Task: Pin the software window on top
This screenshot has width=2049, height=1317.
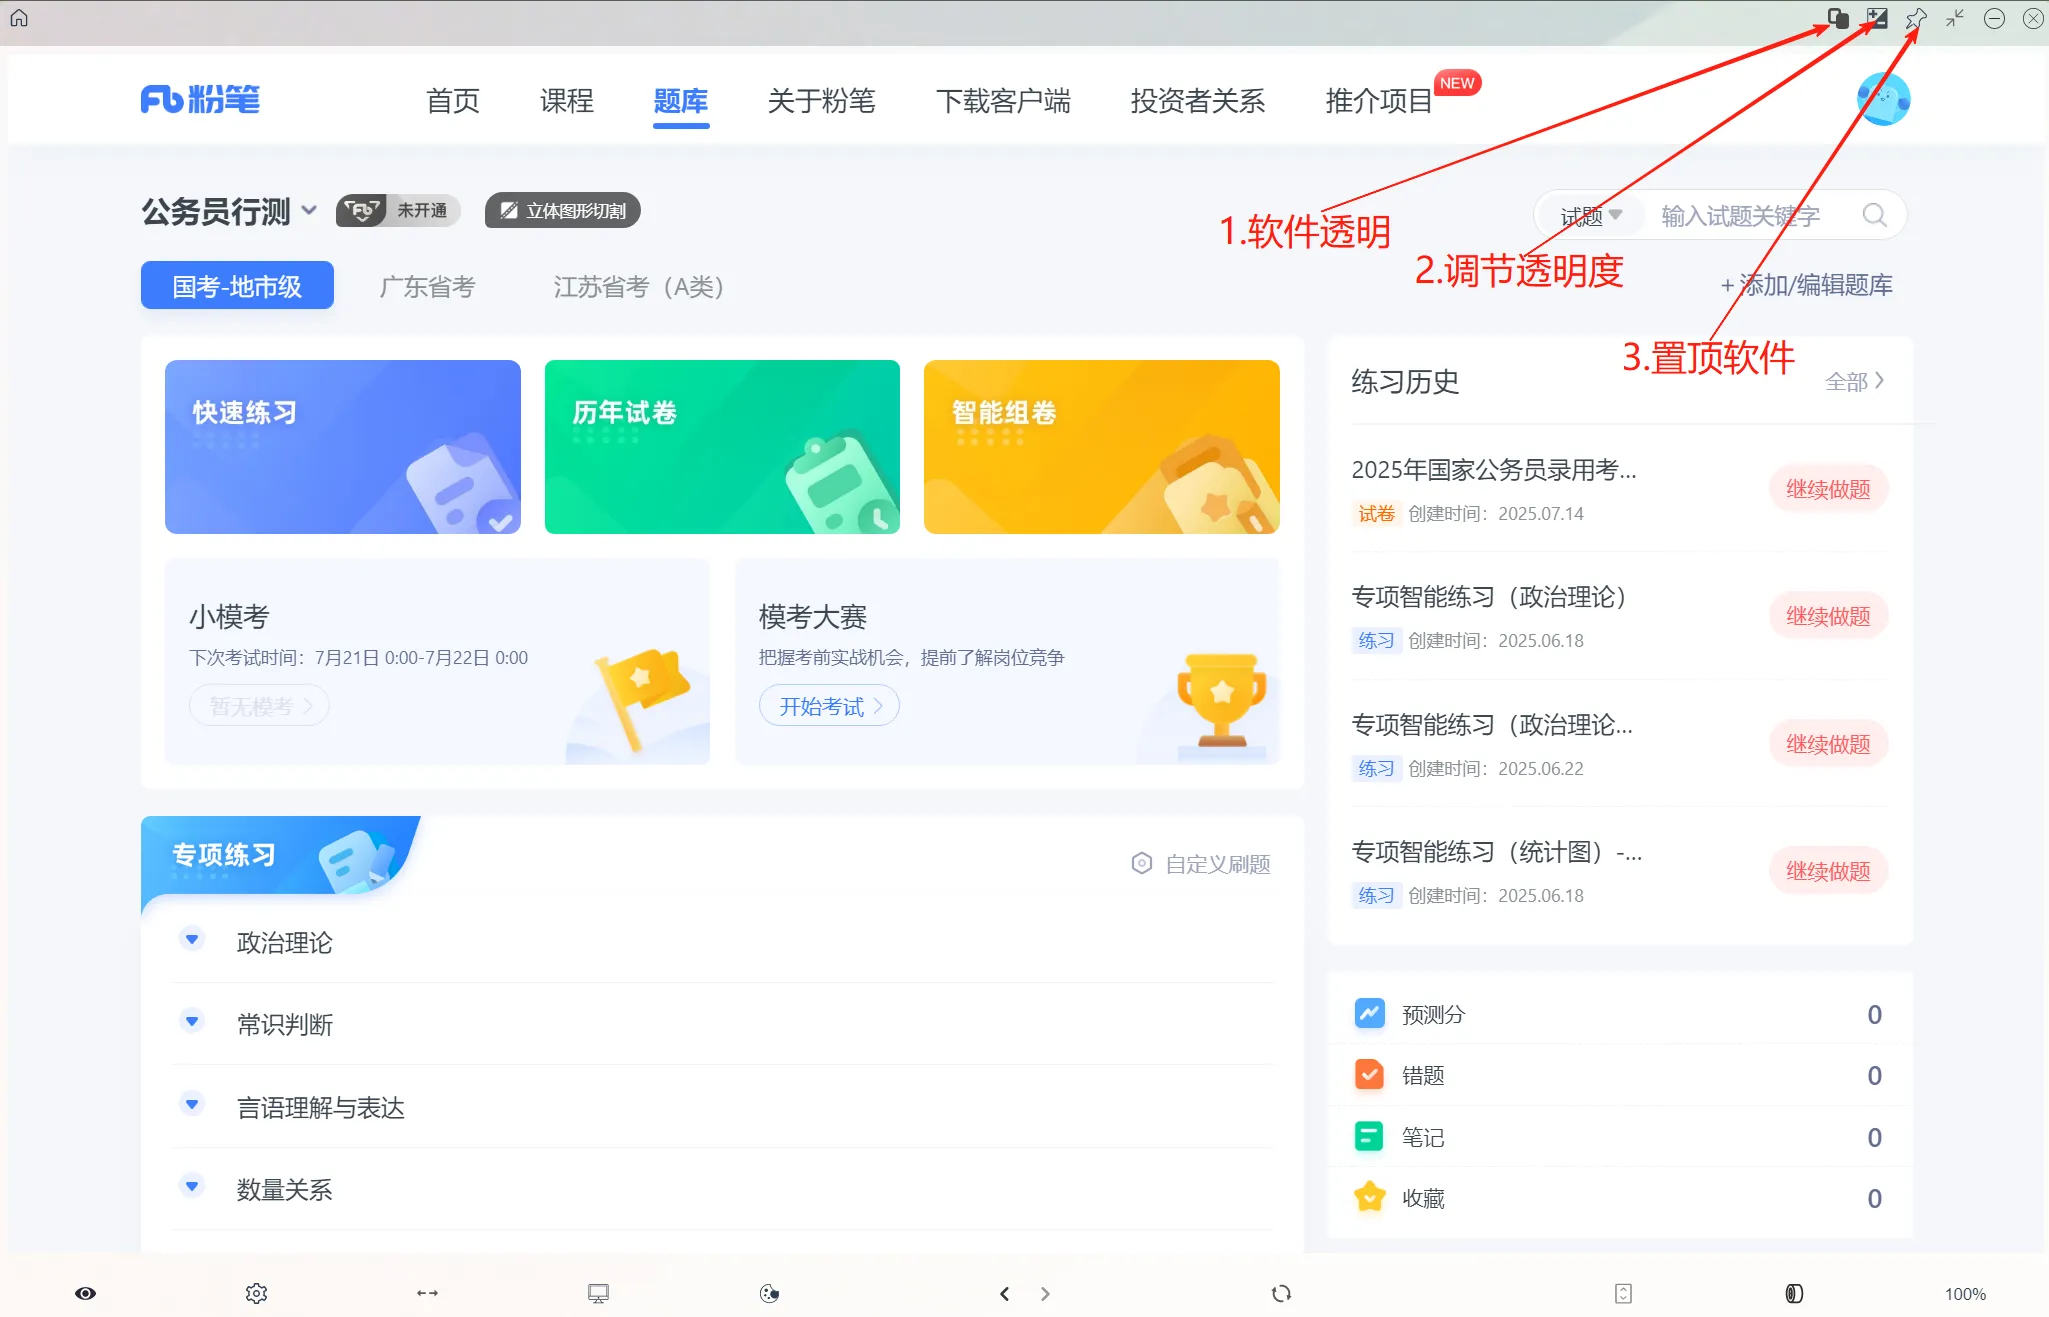Action: (1918, 18)
